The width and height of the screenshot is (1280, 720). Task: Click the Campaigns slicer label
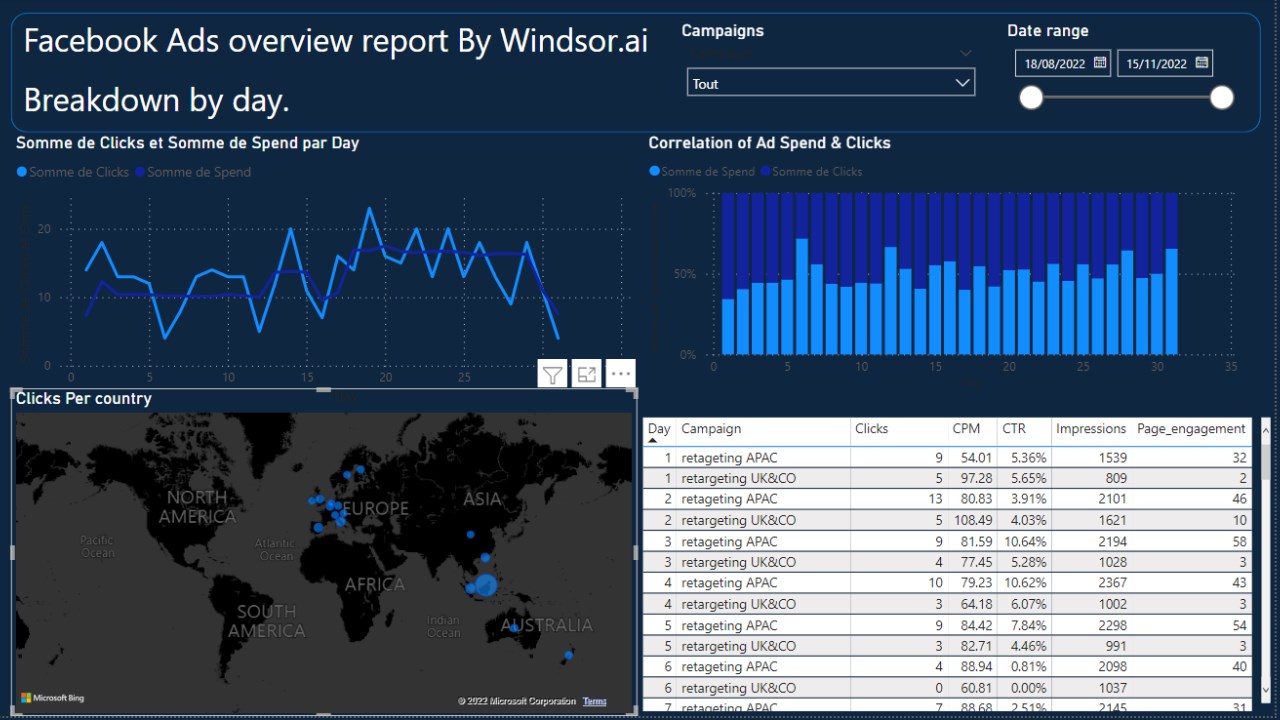[x=722, y=30]
